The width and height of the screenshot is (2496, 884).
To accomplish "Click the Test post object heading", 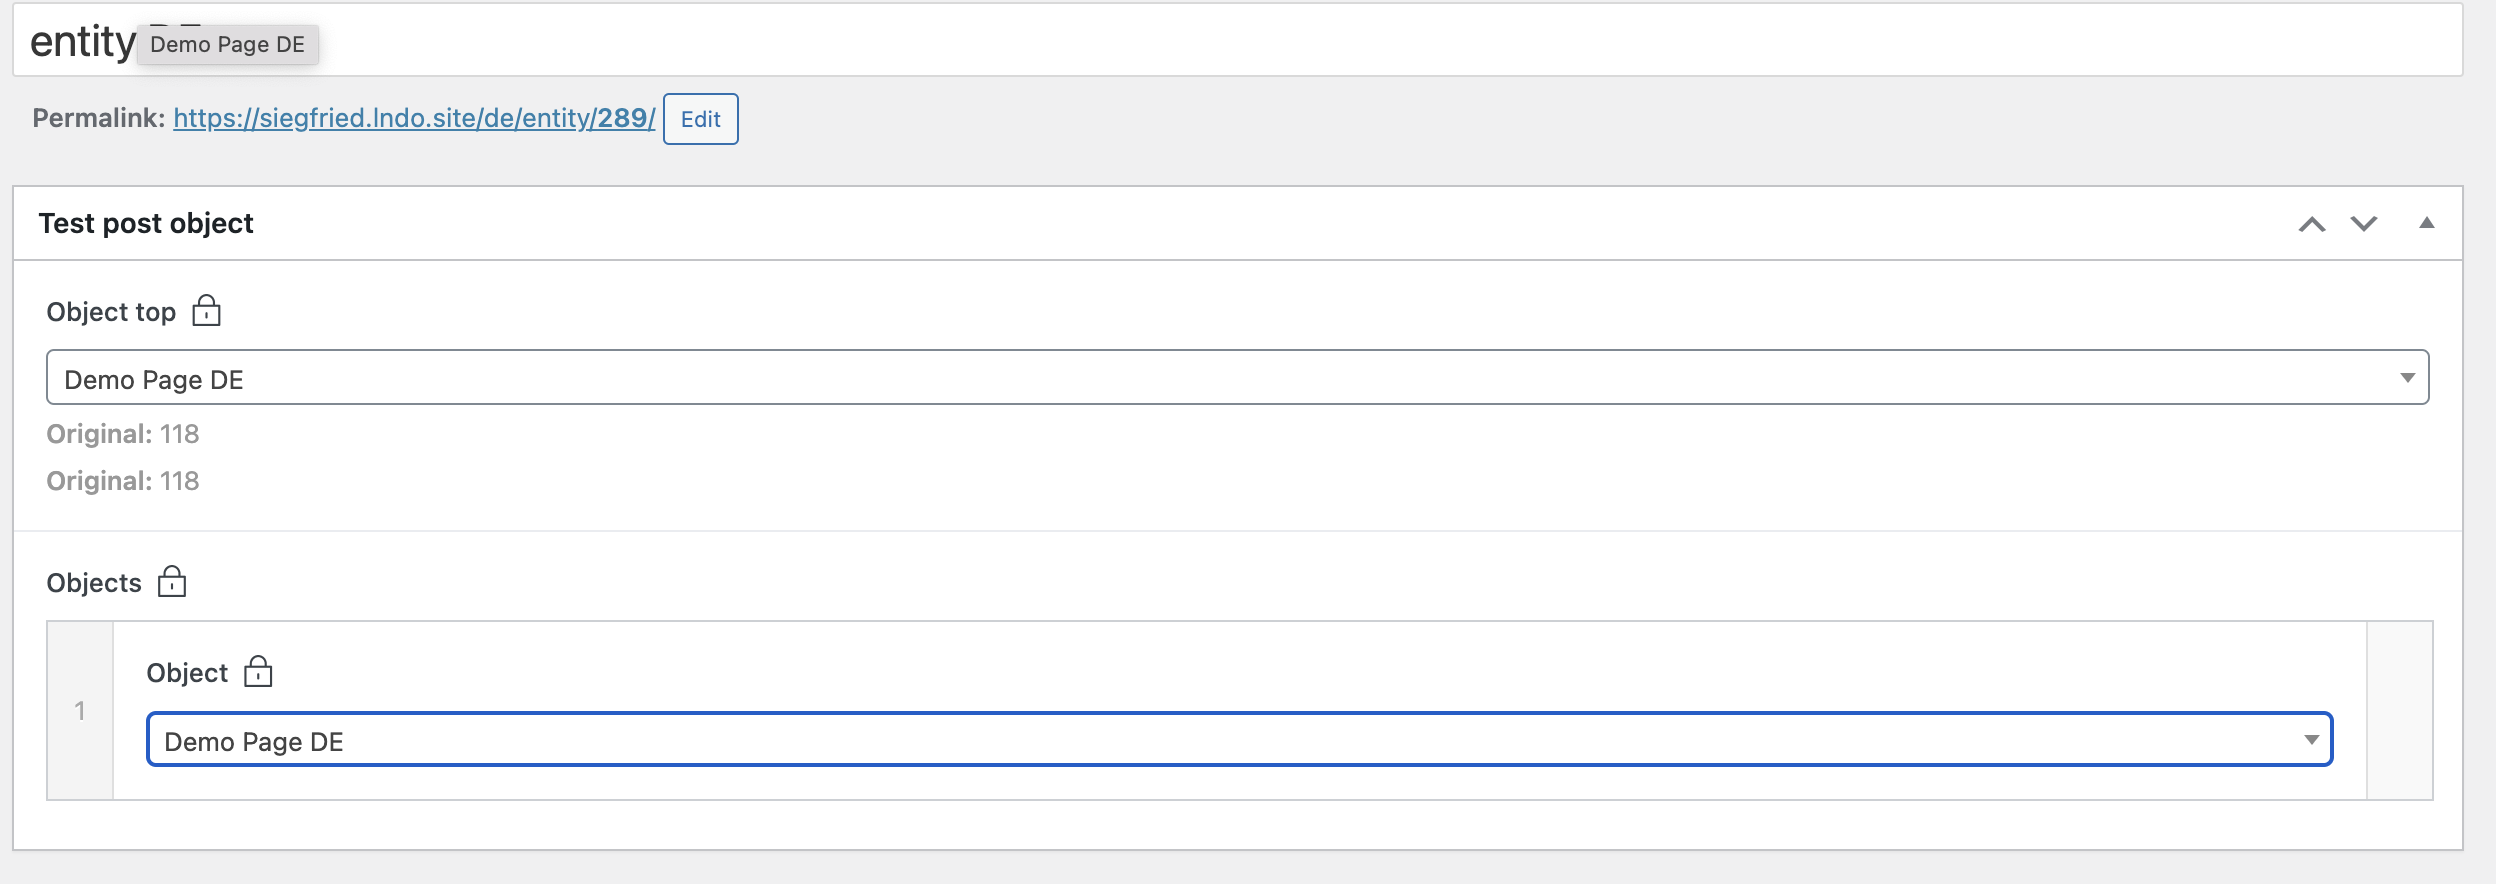I will (146, 223).
